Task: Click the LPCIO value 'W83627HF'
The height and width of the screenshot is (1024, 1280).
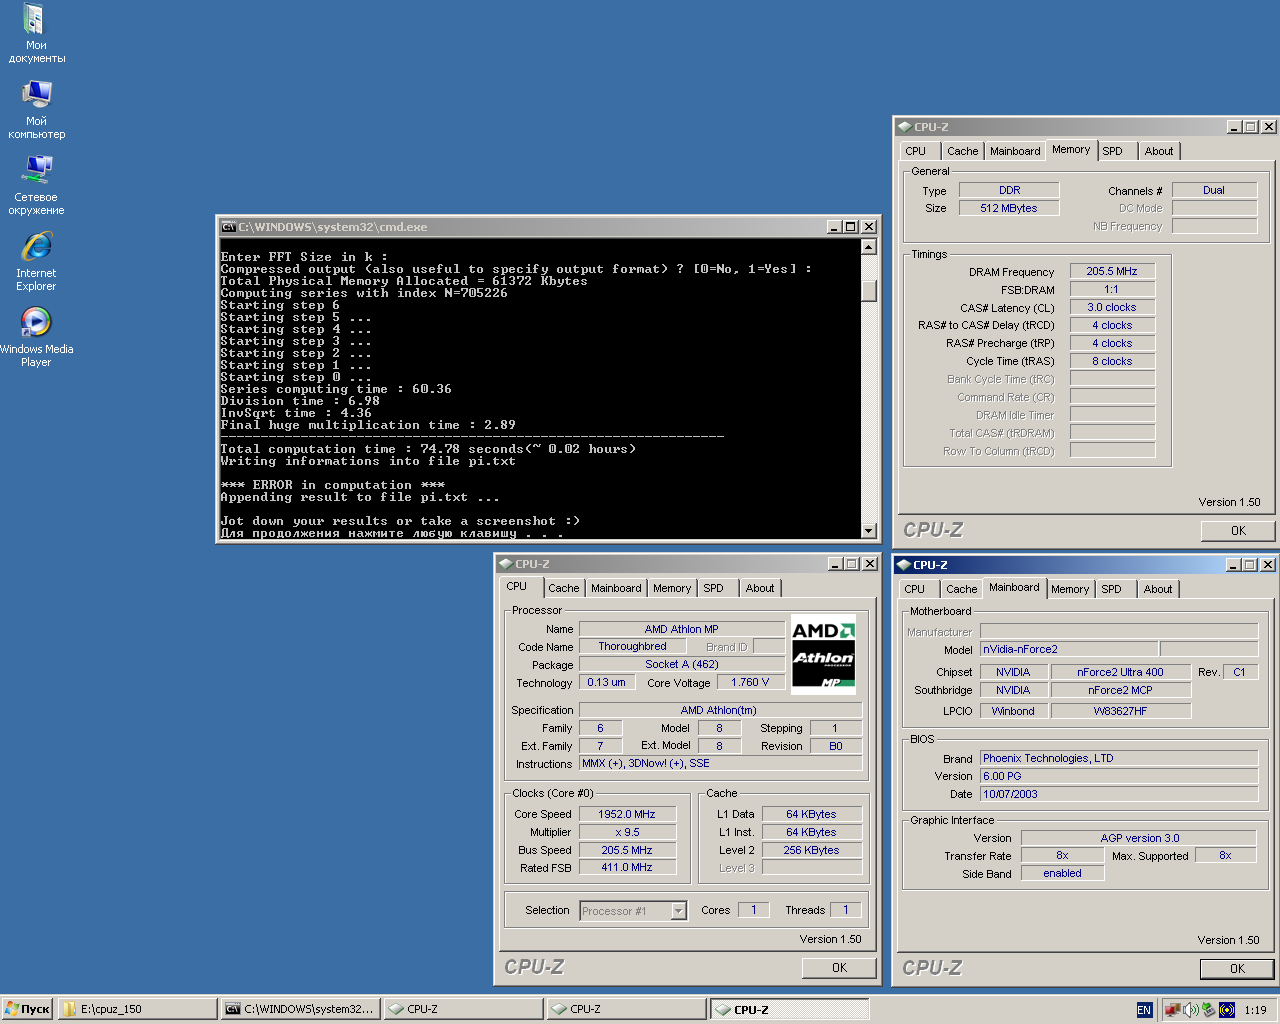Action: point(1120,711)
